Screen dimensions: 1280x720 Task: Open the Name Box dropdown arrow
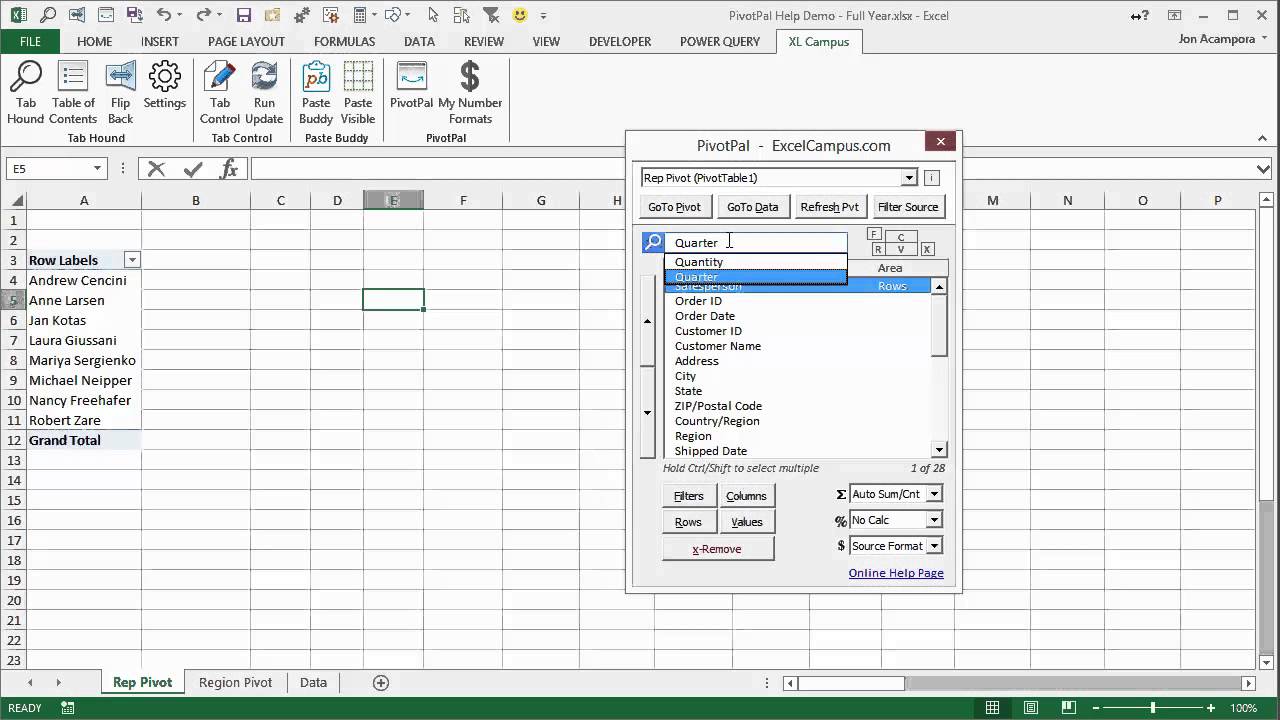97,169
